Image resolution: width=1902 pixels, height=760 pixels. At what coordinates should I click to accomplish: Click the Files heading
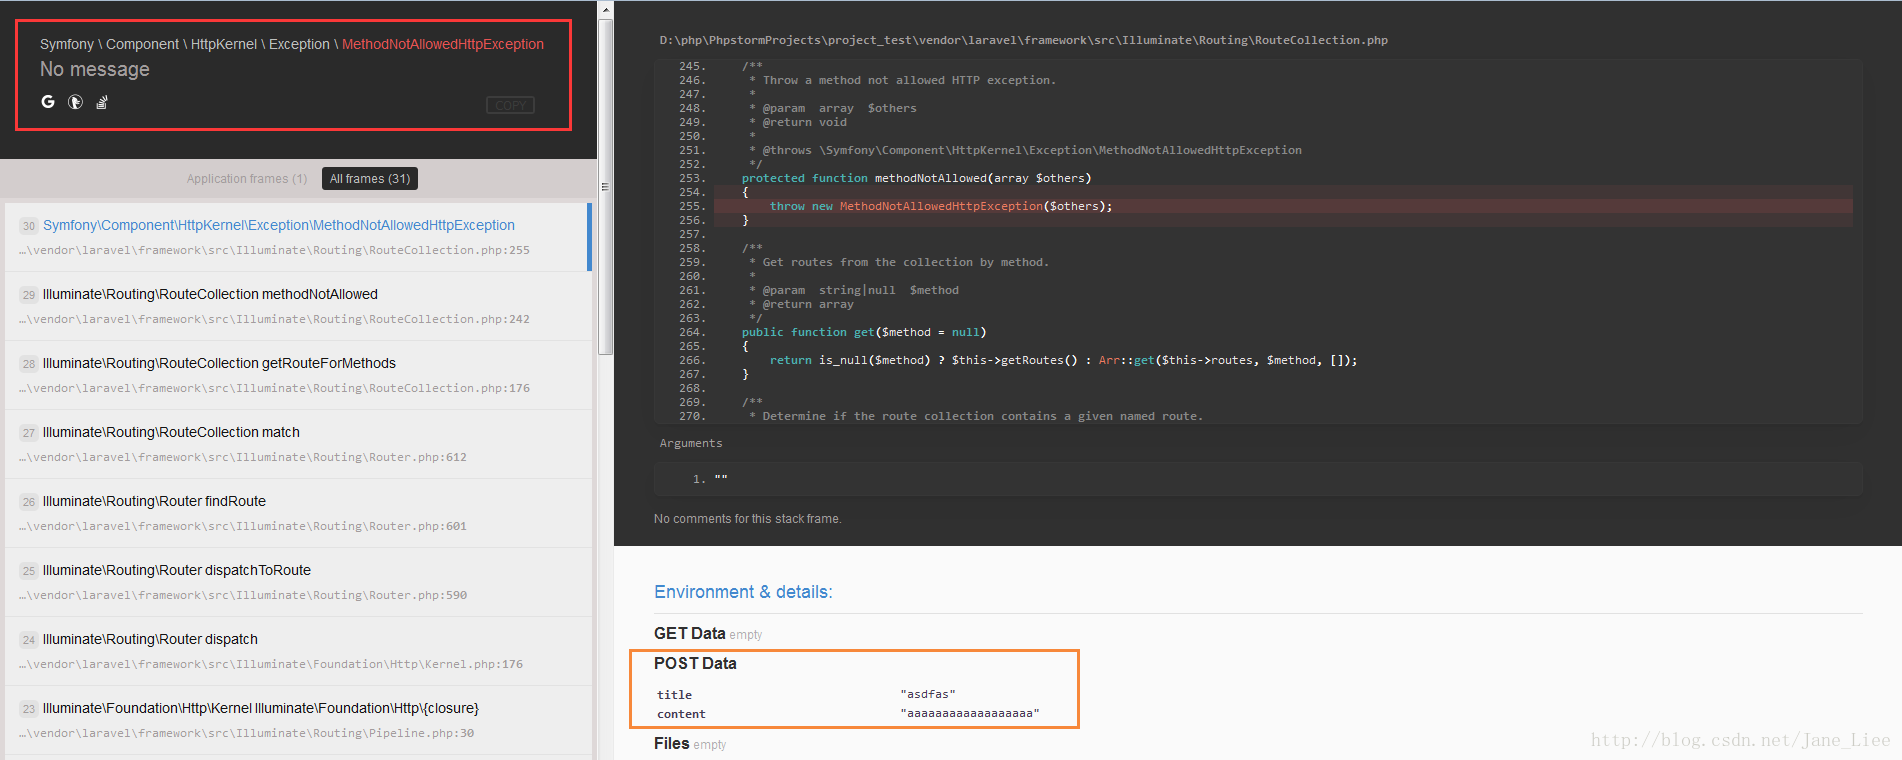tap(671, 743)
